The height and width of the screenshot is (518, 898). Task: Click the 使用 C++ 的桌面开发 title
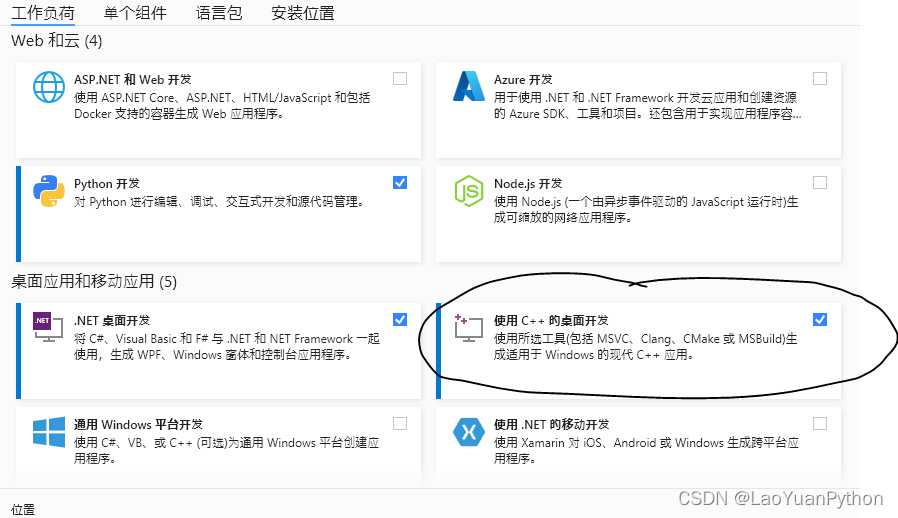tap(551, 321)
